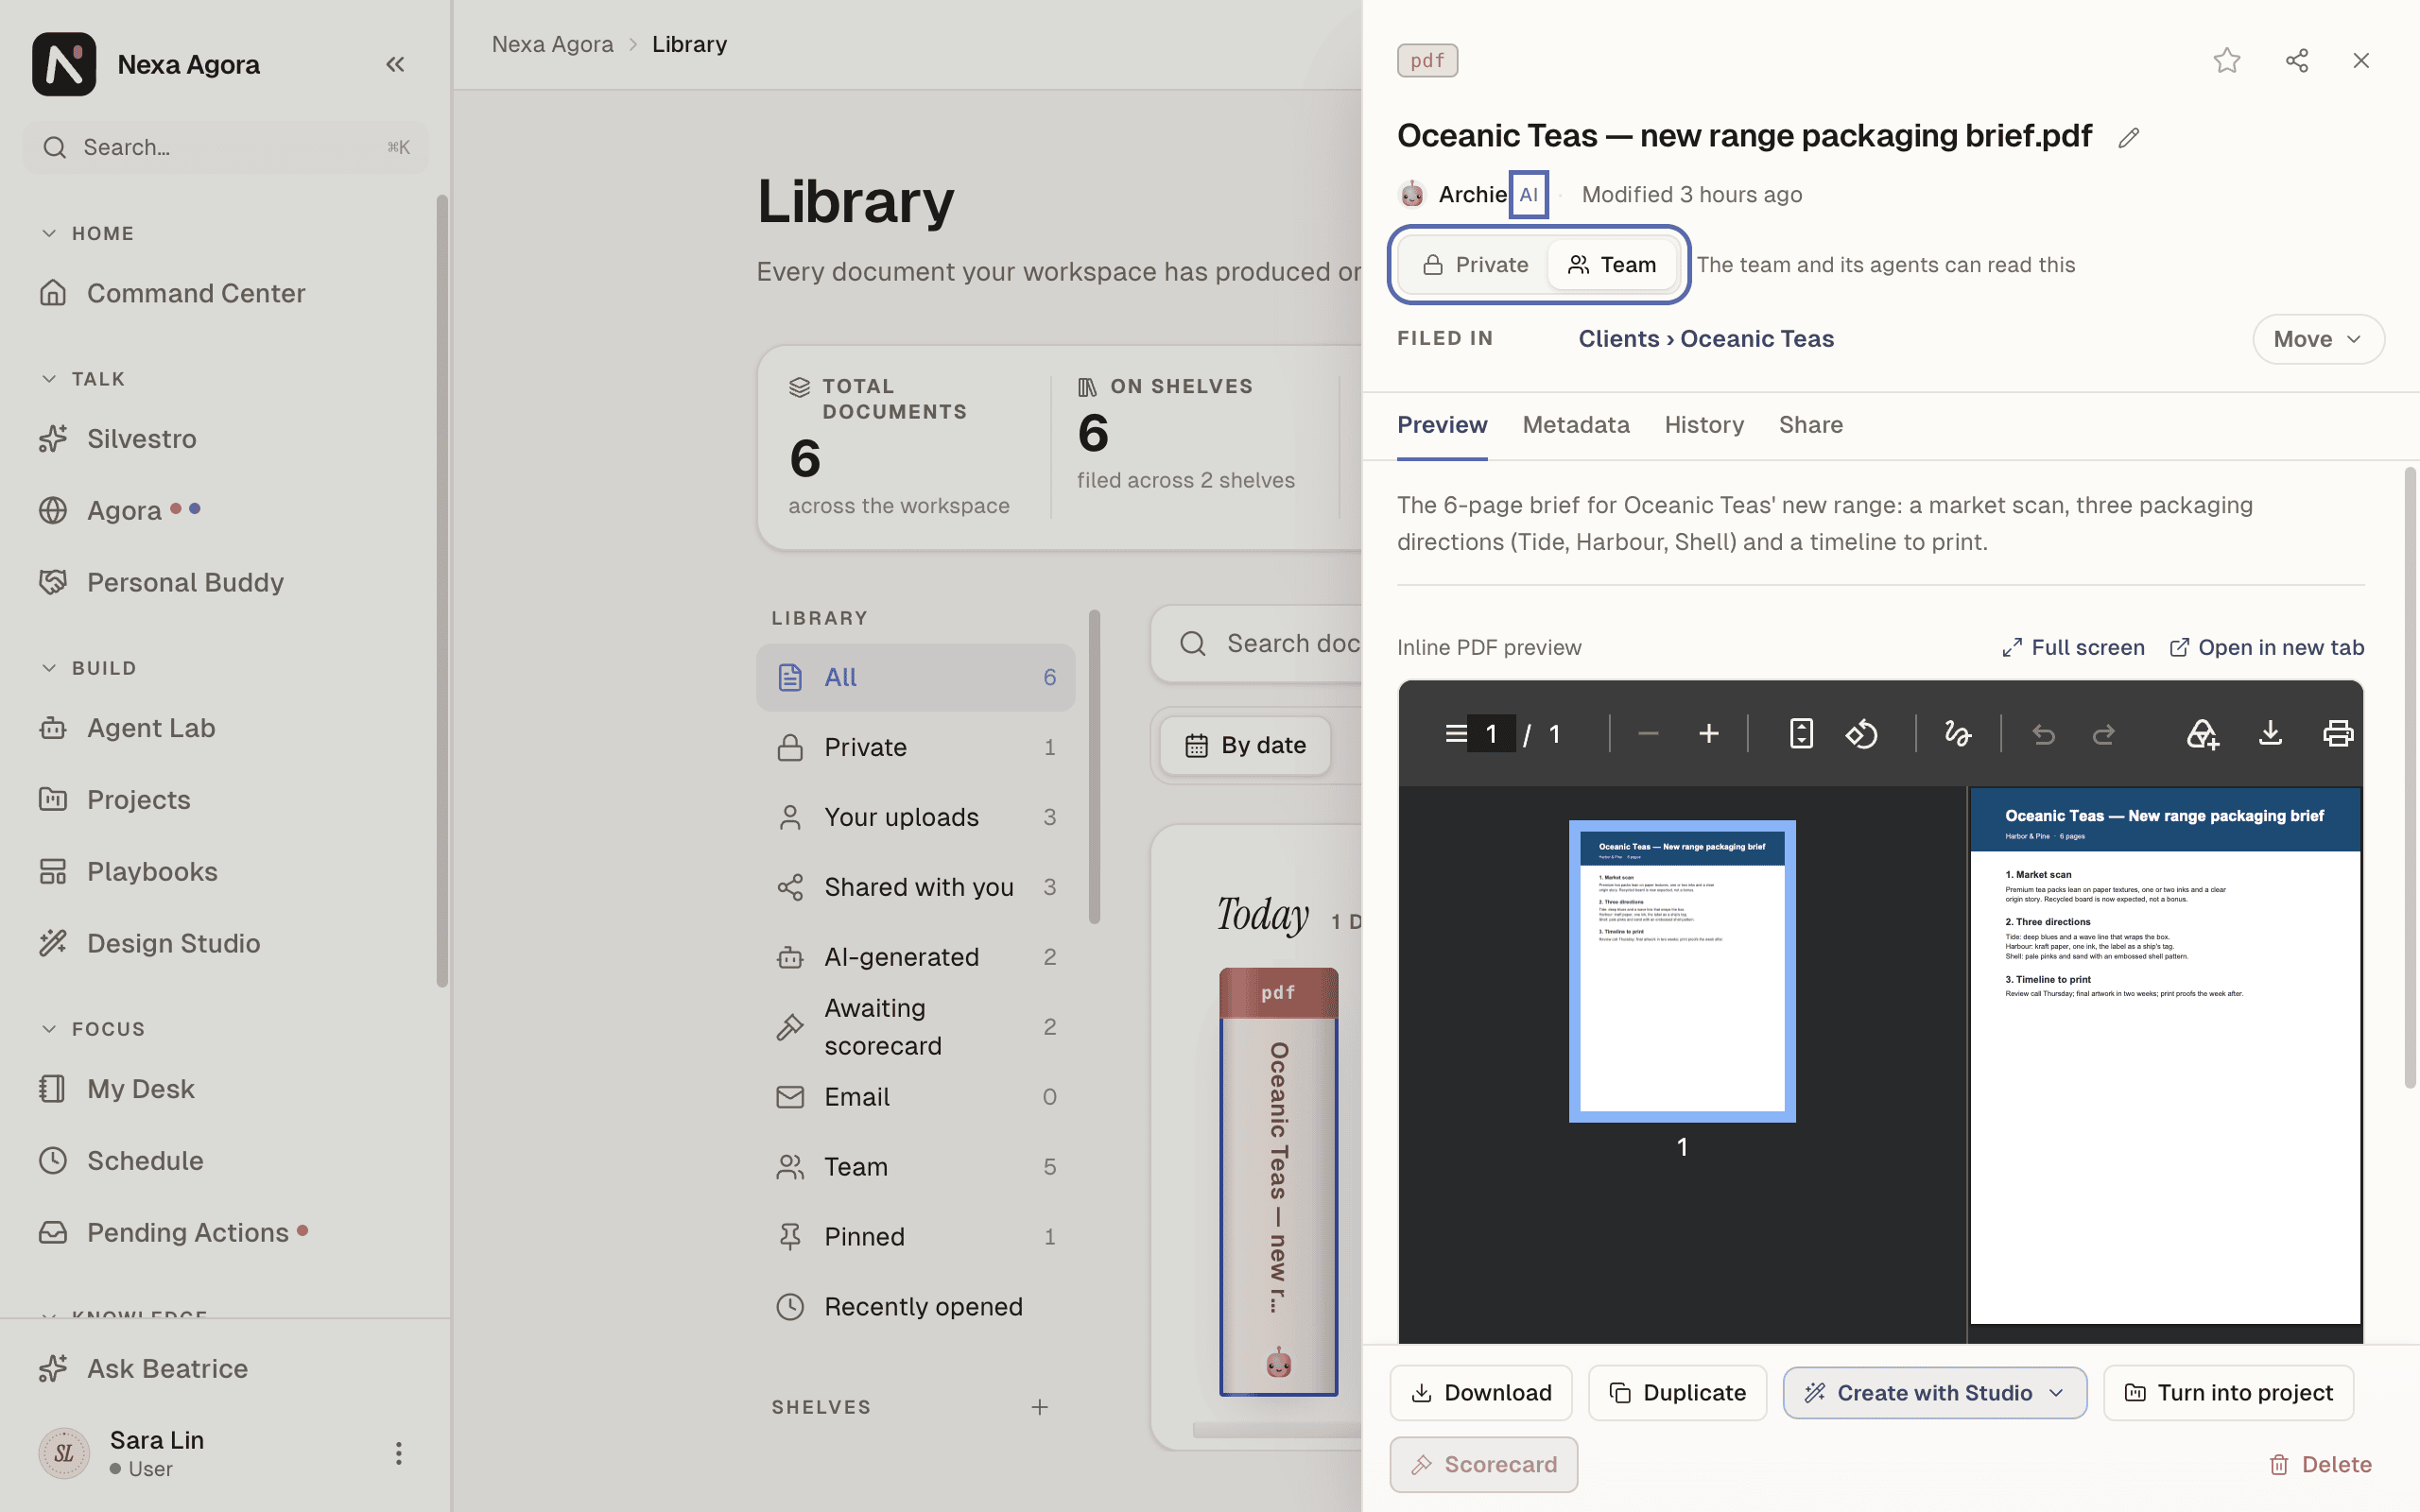Open PDF preview in Full screen
The width and height of the screenshot is (2420, 1512).
(2073, 648)
